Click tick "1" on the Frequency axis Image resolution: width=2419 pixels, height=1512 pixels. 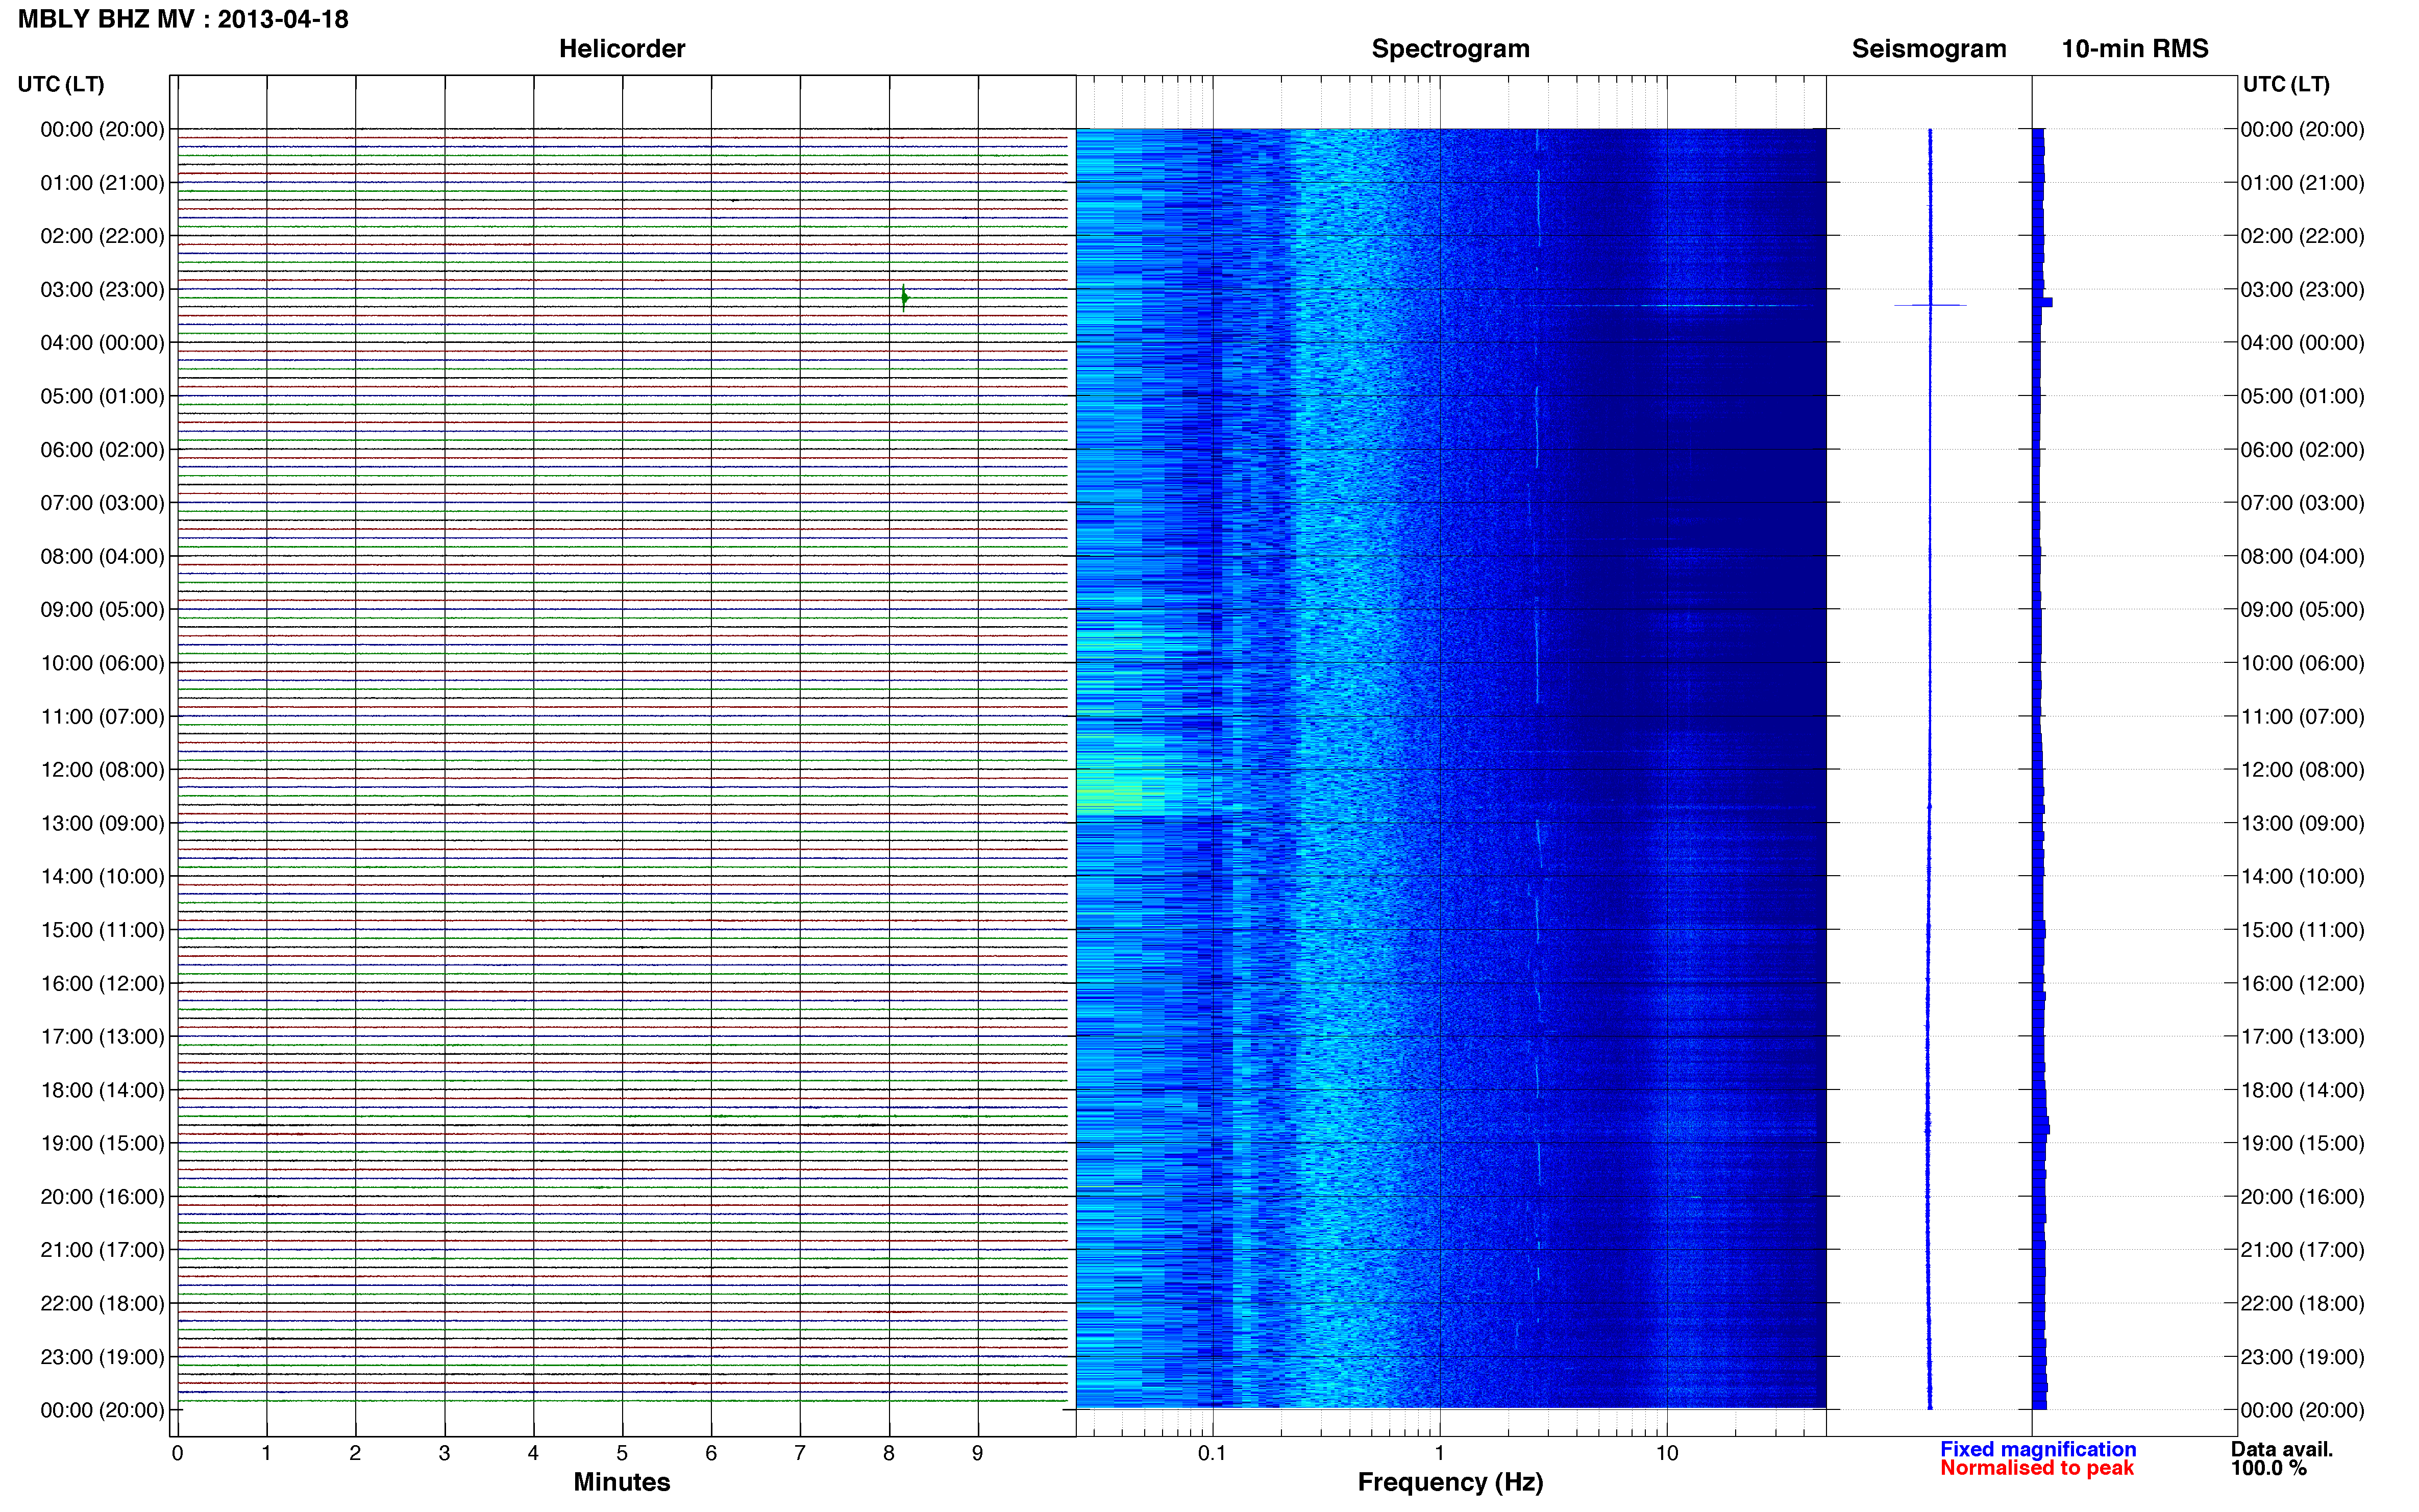click(1440, 1453)
